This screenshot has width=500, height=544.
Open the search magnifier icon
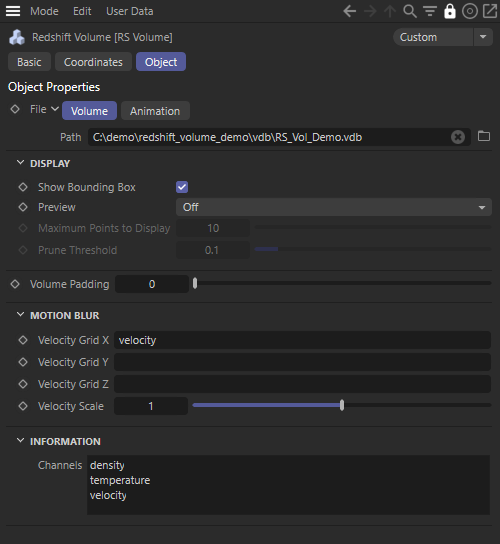pos(410,11)
